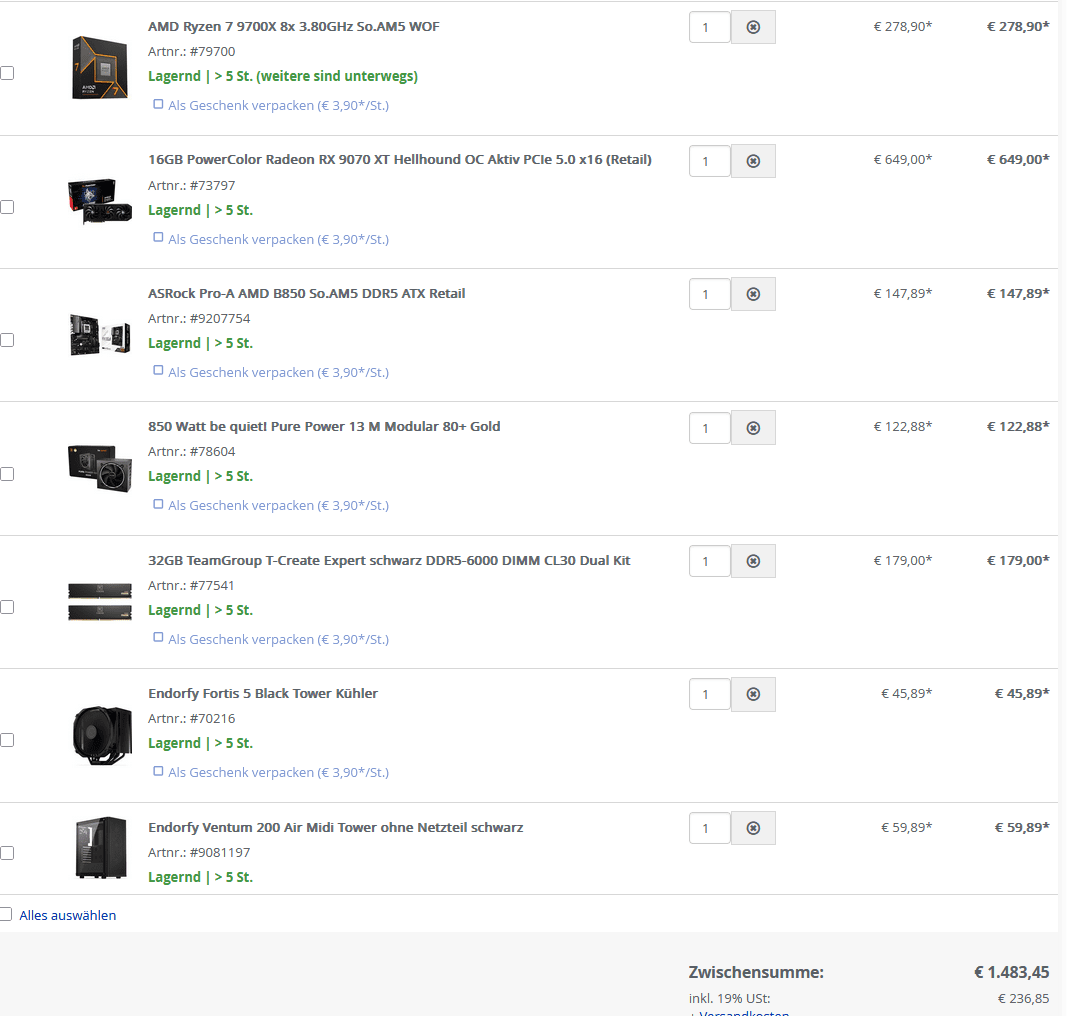Viewport: 1067px width, 1016px height.
Task: Click the Zwischensumme amount € 1.483,45
Action: [x=1012, y=972]
